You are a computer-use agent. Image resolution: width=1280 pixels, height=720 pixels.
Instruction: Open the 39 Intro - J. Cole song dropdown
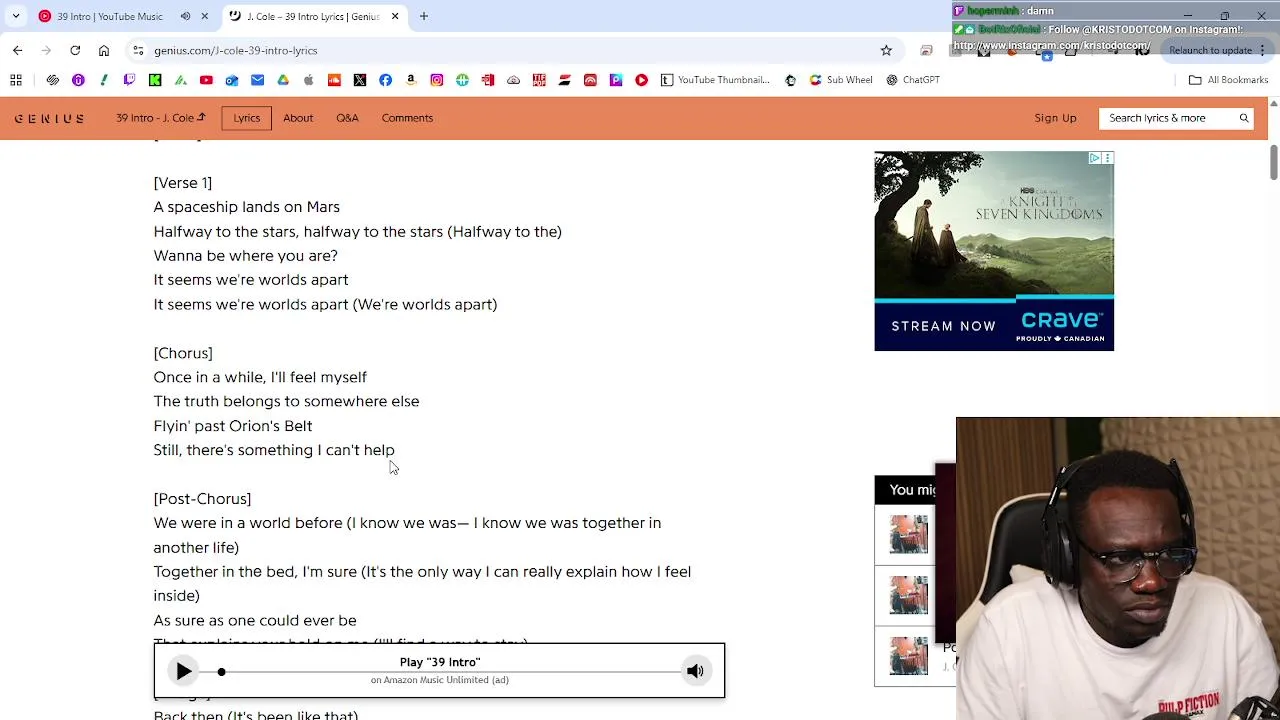click(x=160, y=118)
